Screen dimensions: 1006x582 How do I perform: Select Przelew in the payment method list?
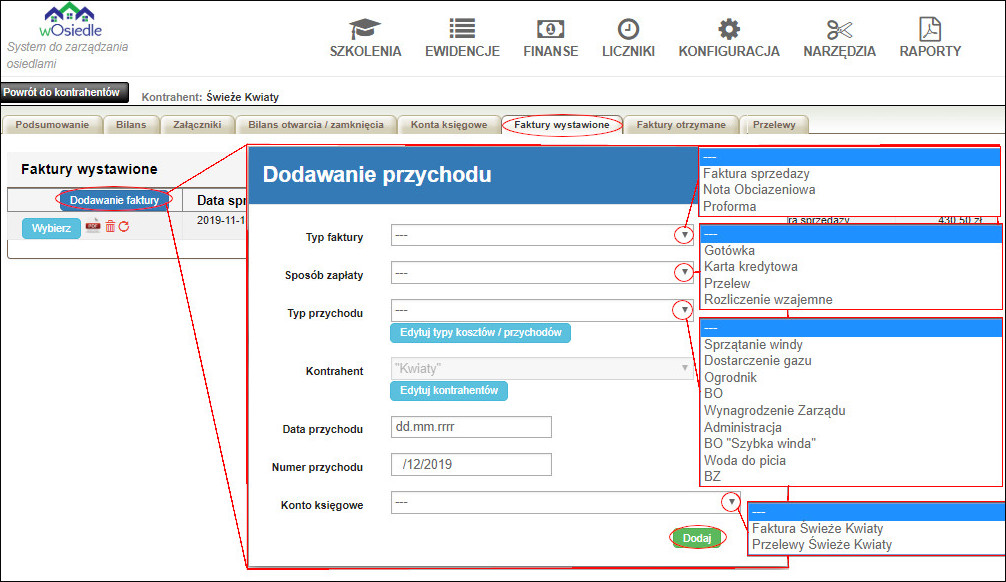729,283
